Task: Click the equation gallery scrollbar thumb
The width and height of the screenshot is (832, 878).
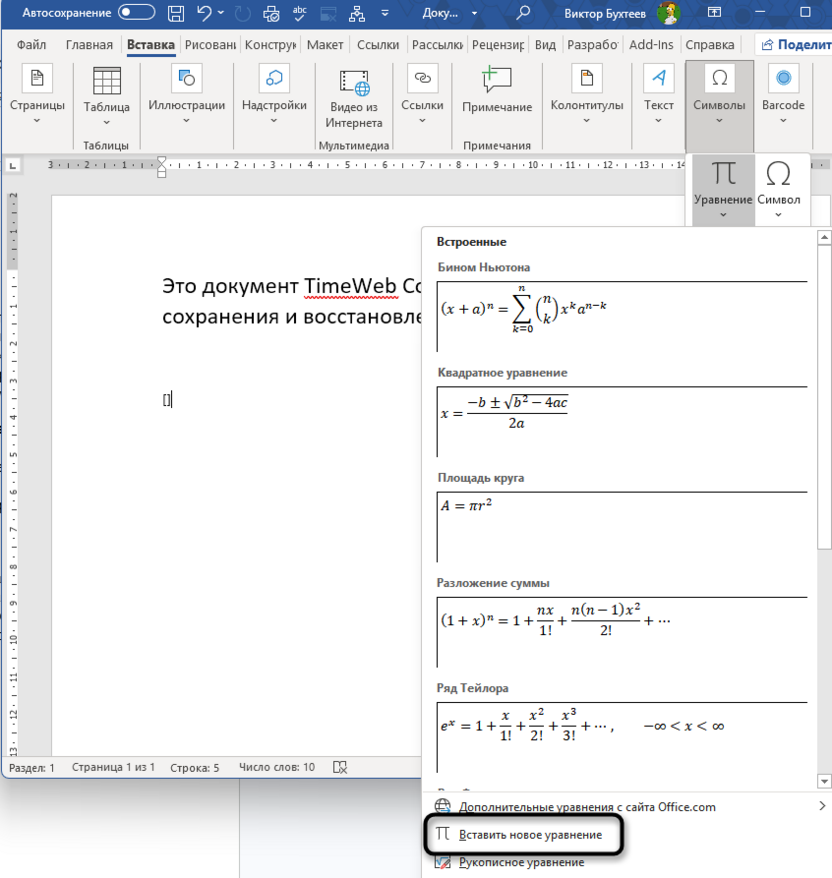Action: (824, 398)
